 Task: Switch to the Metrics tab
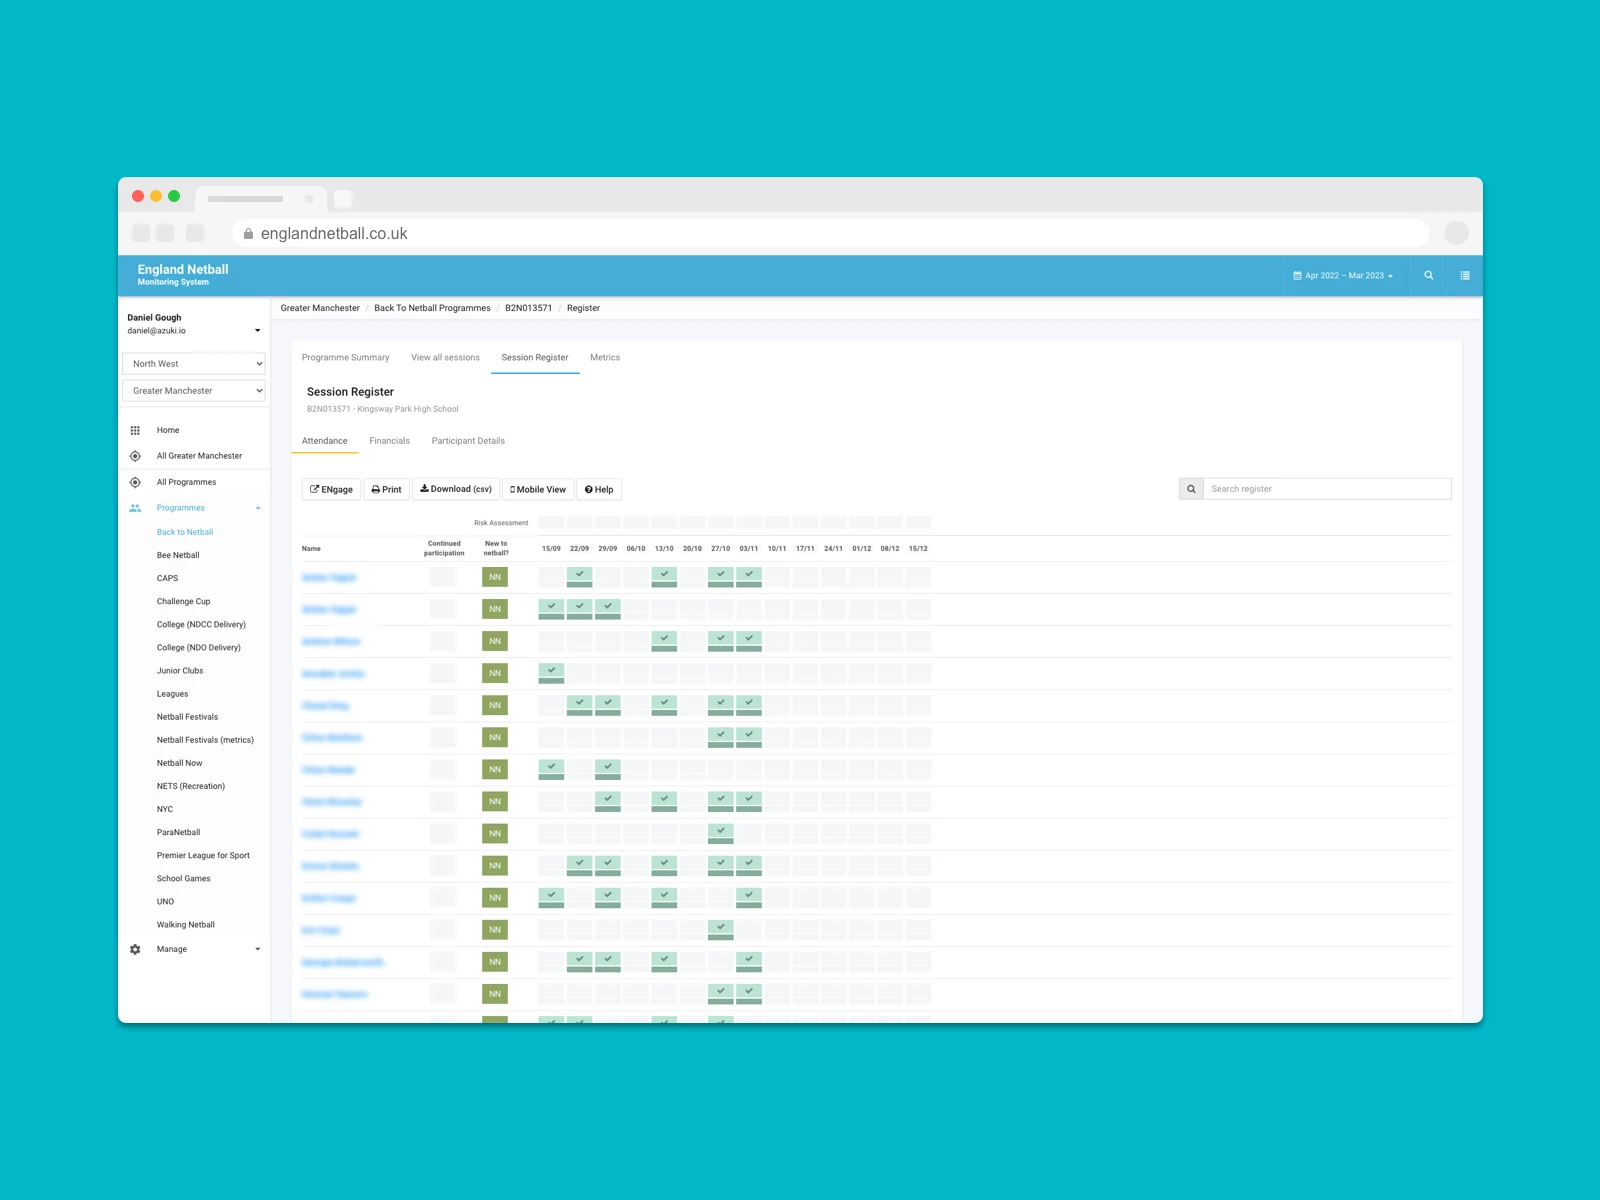(x=605, y=358)
